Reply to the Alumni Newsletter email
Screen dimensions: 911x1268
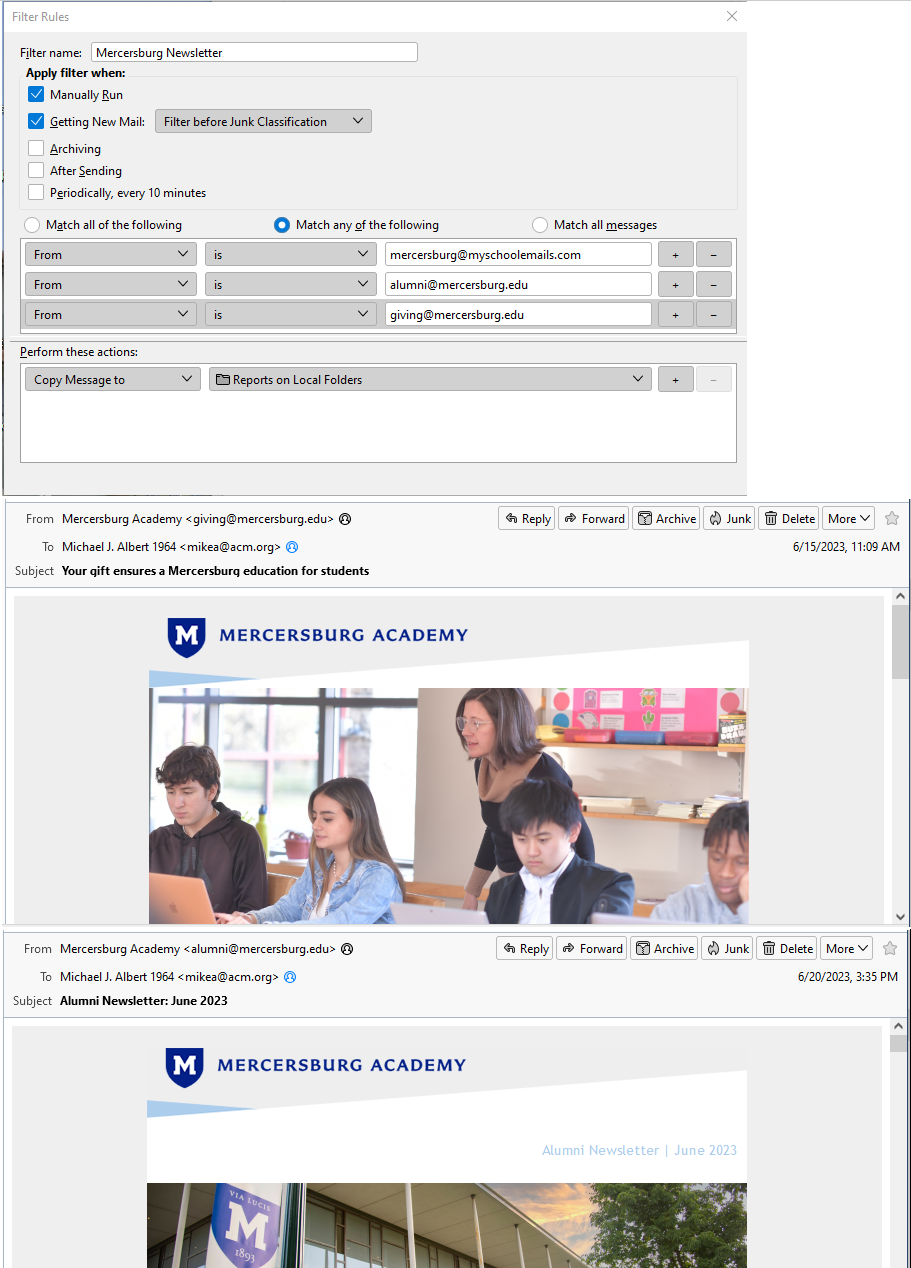coord(525,949)
